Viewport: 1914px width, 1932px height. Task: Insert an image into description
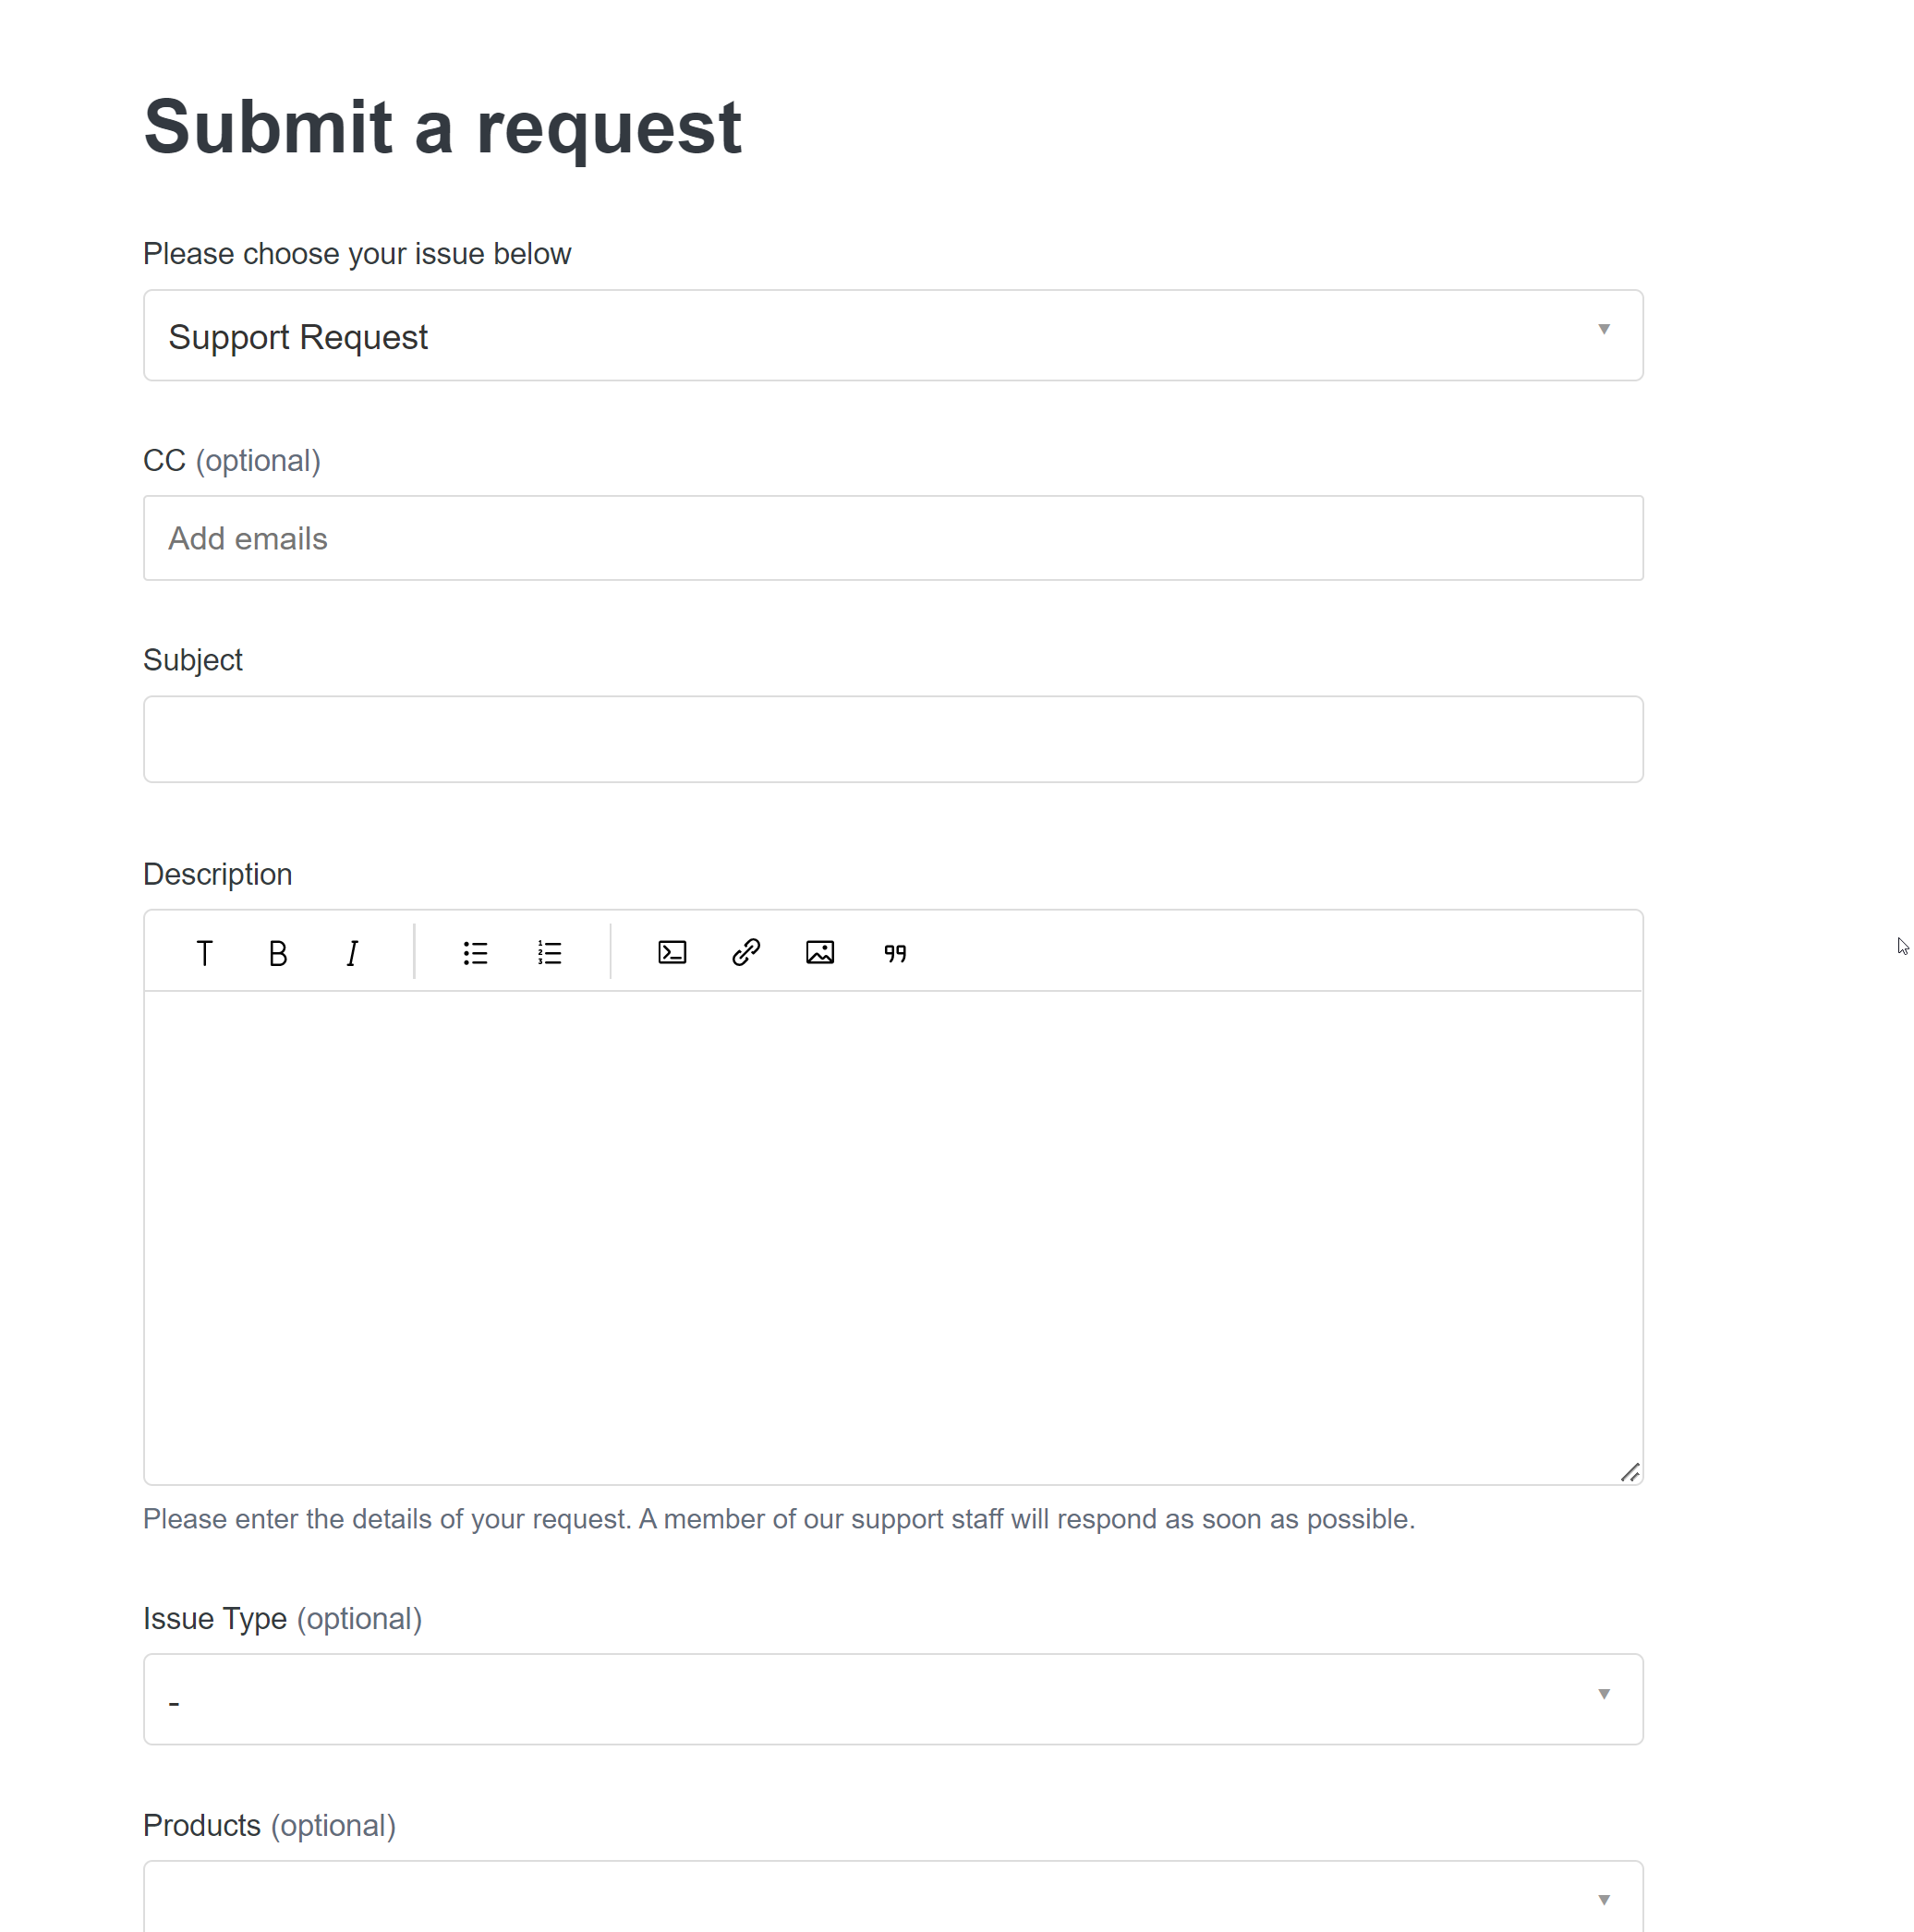pyautogui.click(x=820, y=953)
